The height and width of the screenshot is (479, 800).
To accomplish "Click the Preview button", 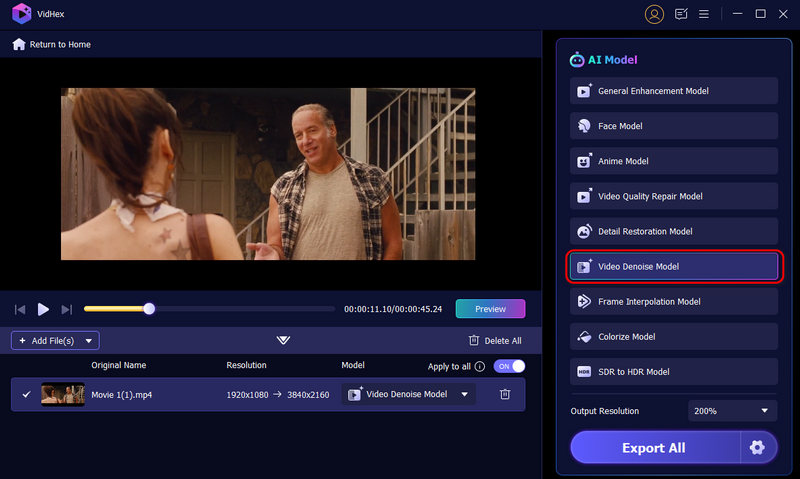I will click(490, 309).
